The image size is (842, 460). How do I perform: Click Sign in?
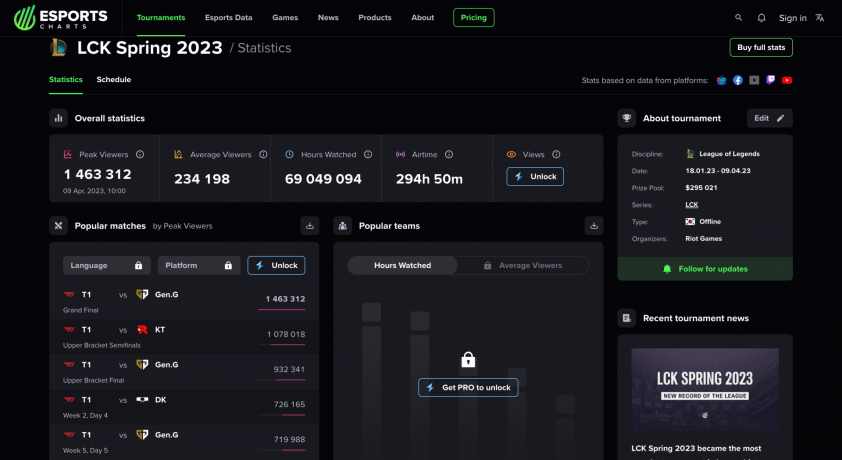[793, 18]
